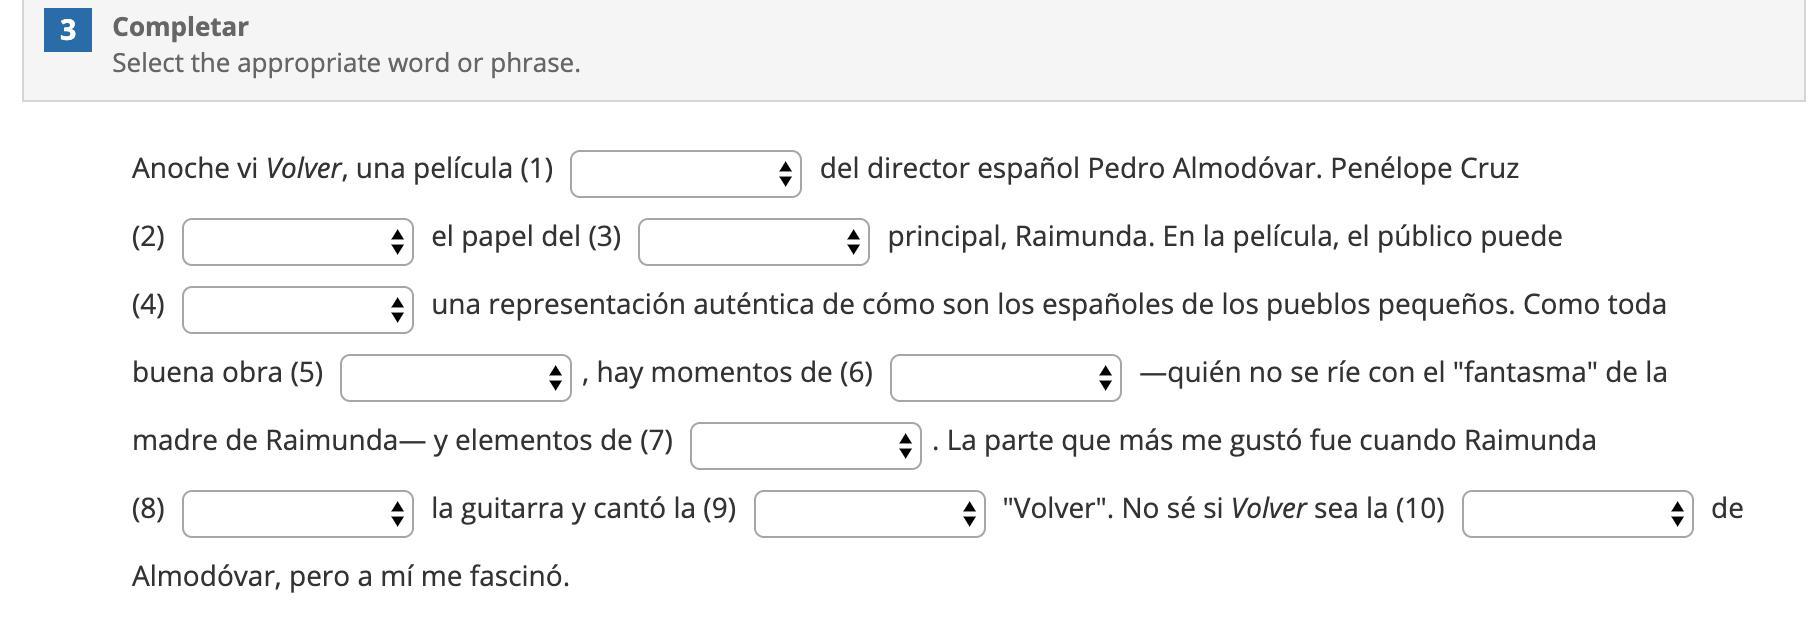Open blank (8) dropdown before 'la guitarra'

tap(297, 514)
